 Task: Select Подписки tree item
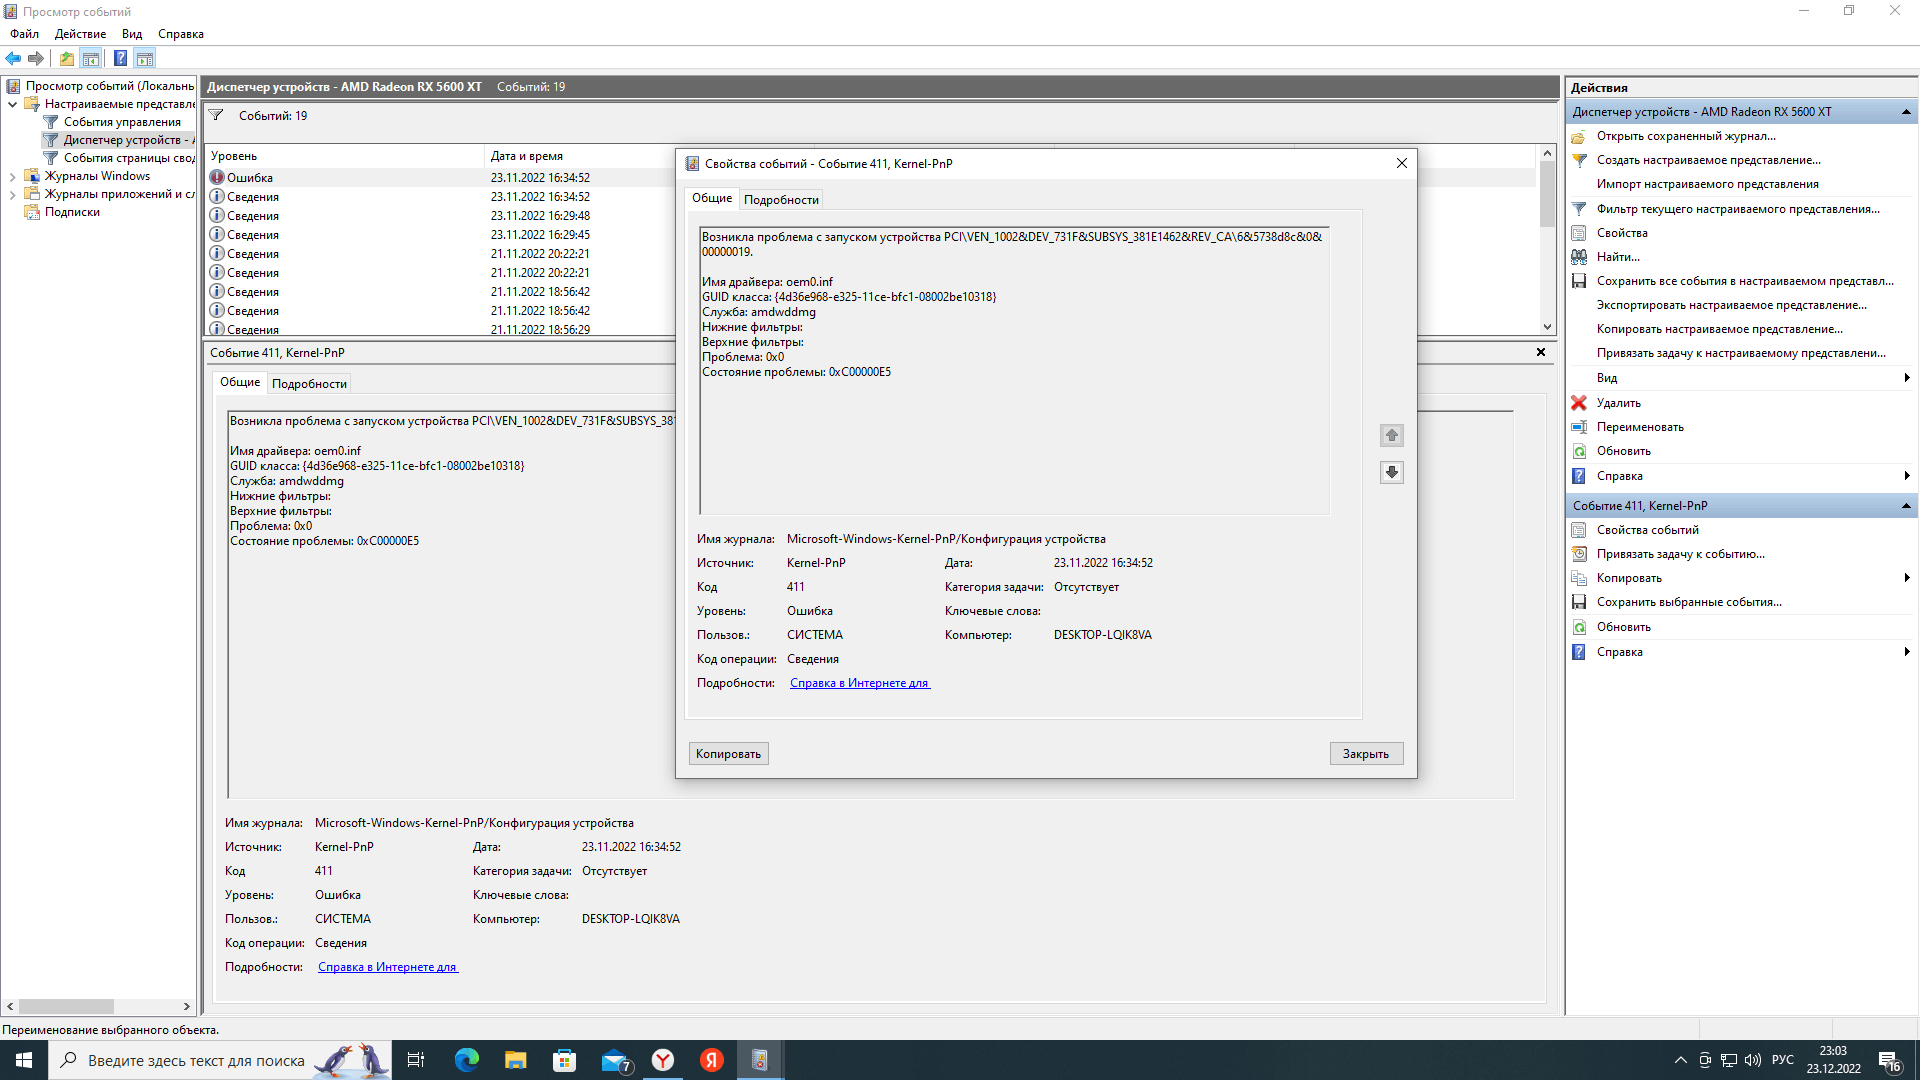(x=72, y=212)
